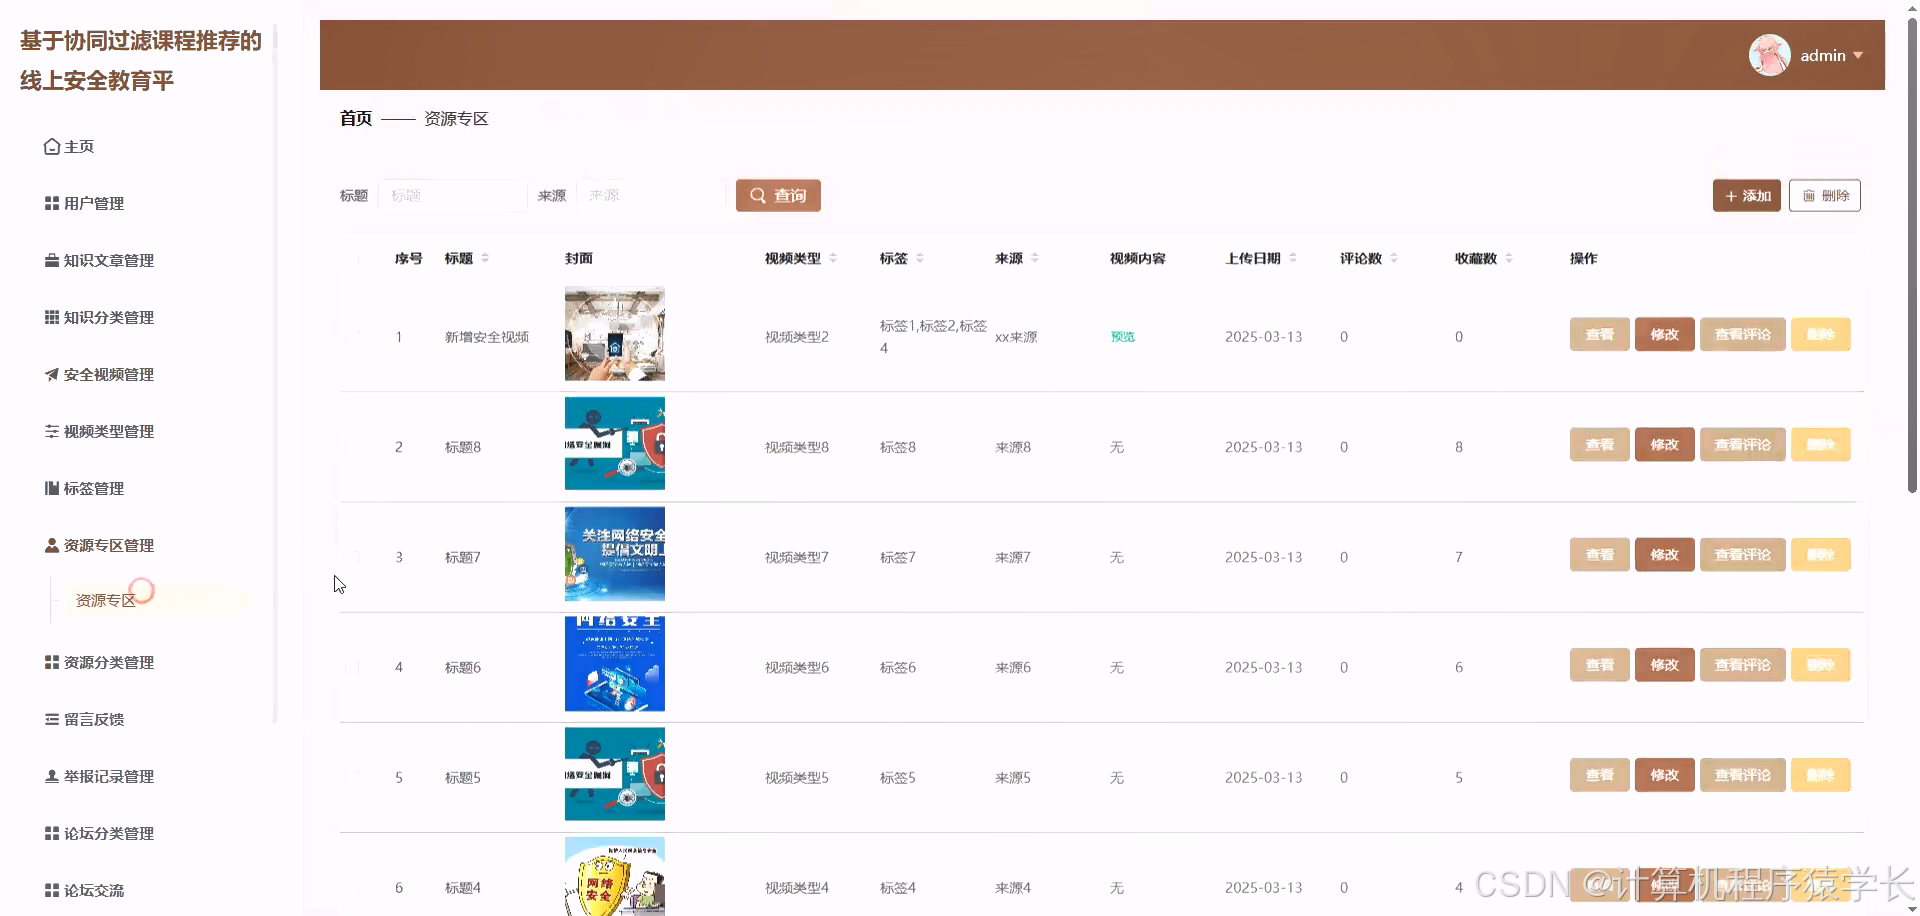Screen dimensions: 1920x916
Task: Select the 主页 home icon in sidebar
Action: [x=51, y=146]
